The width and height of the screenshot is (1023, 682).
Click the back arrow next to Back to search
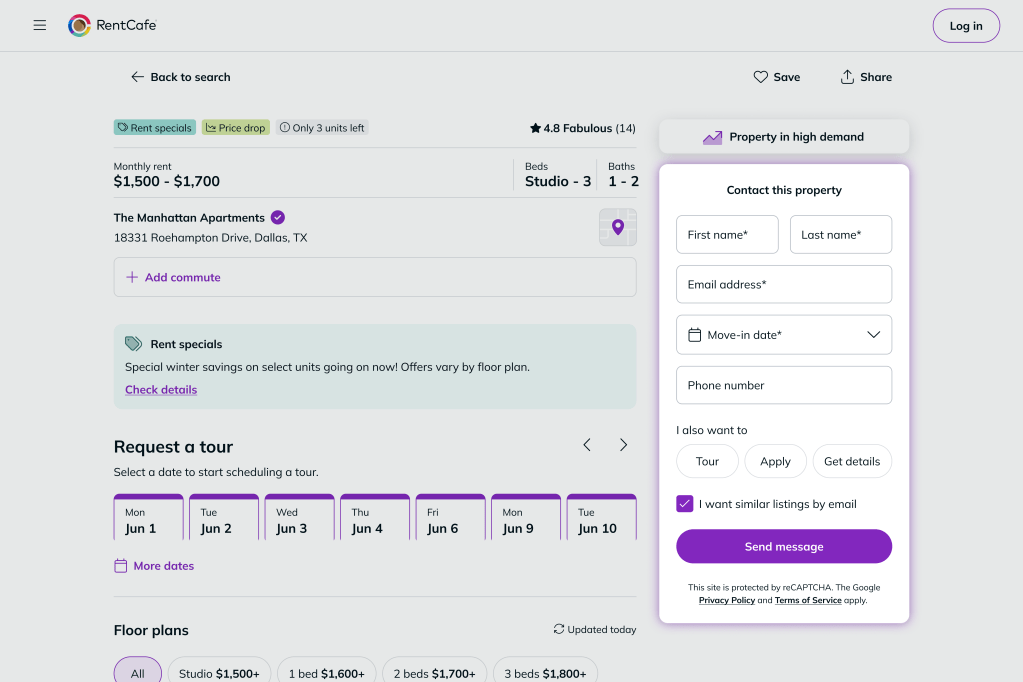137,77
